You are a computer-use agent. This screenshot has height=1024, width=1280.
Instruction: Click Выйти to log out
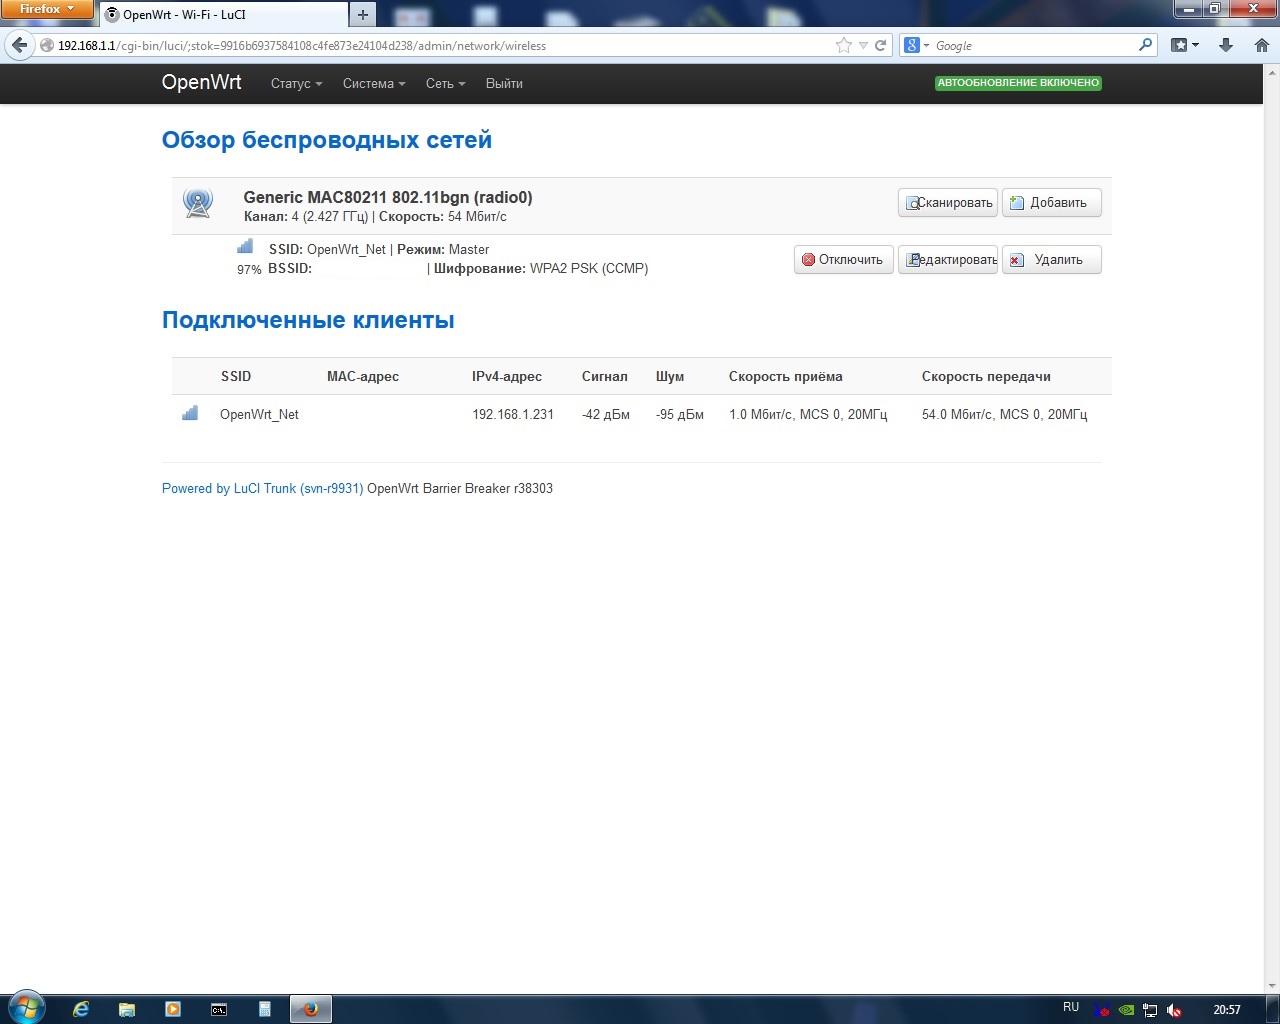point(504,84)
